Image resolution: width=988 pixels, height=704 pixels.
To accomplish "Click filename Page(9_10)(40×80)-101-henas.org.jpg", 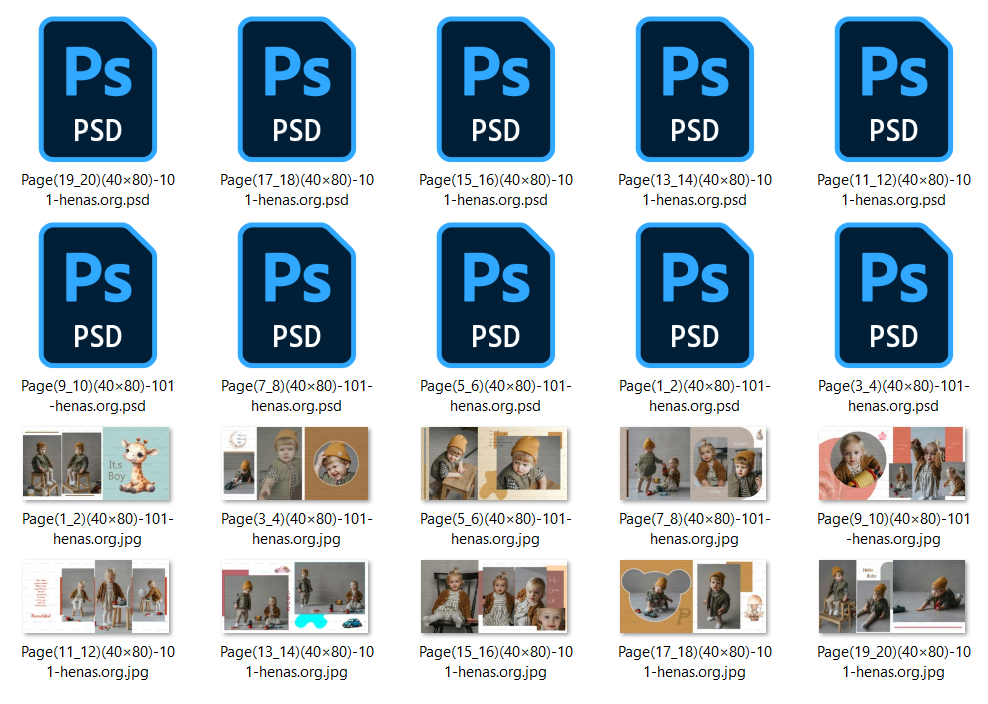I will coord(894,529).
